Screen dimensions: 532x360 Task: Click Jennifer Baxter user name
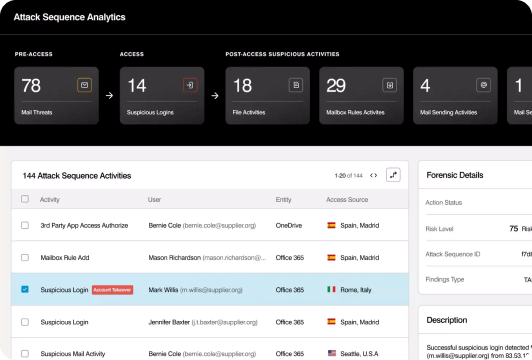coord(169,322)
